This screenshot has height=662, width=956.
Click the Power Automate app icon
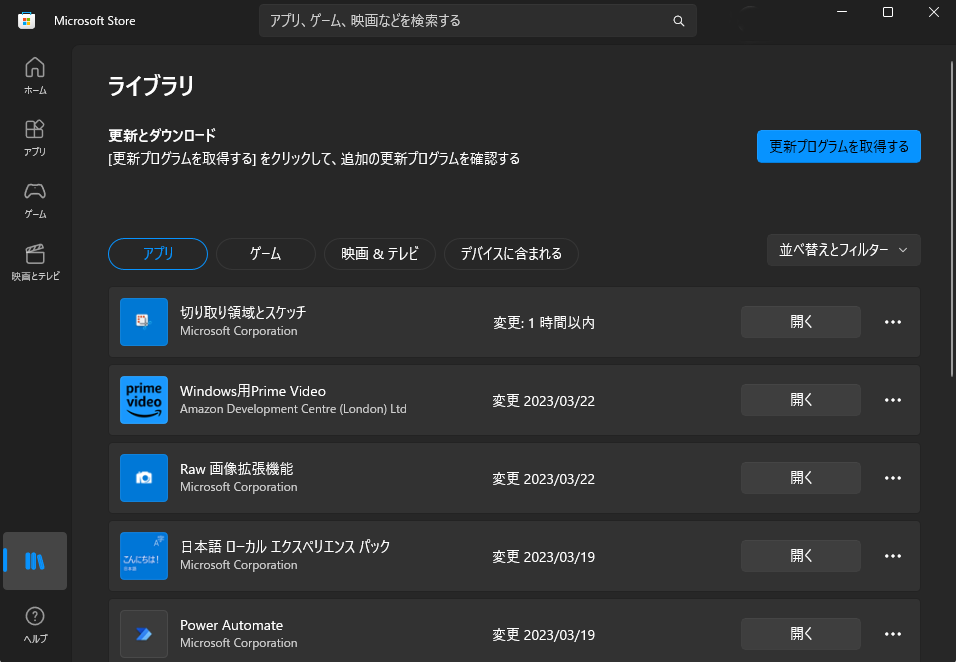(144, 634)
